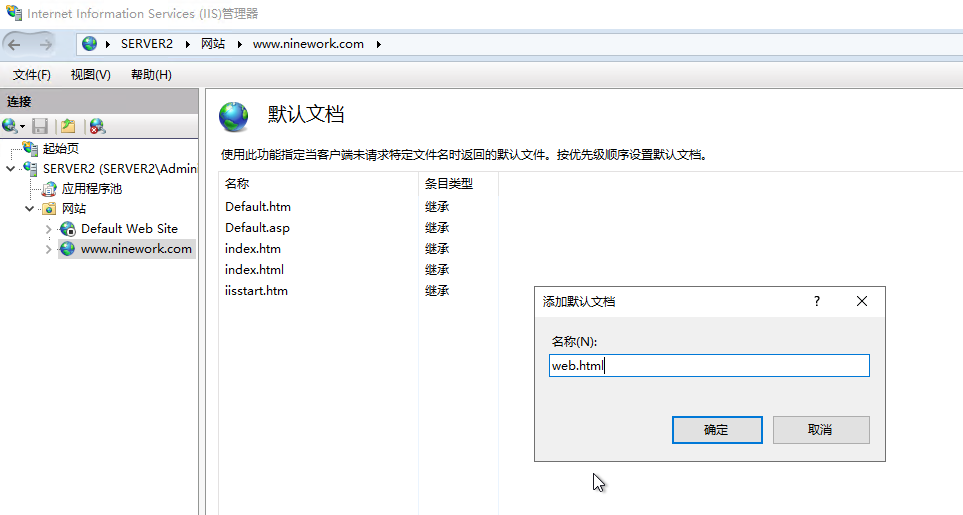Click the create new connection globe icon
The image size is (963, 515).
11,126
